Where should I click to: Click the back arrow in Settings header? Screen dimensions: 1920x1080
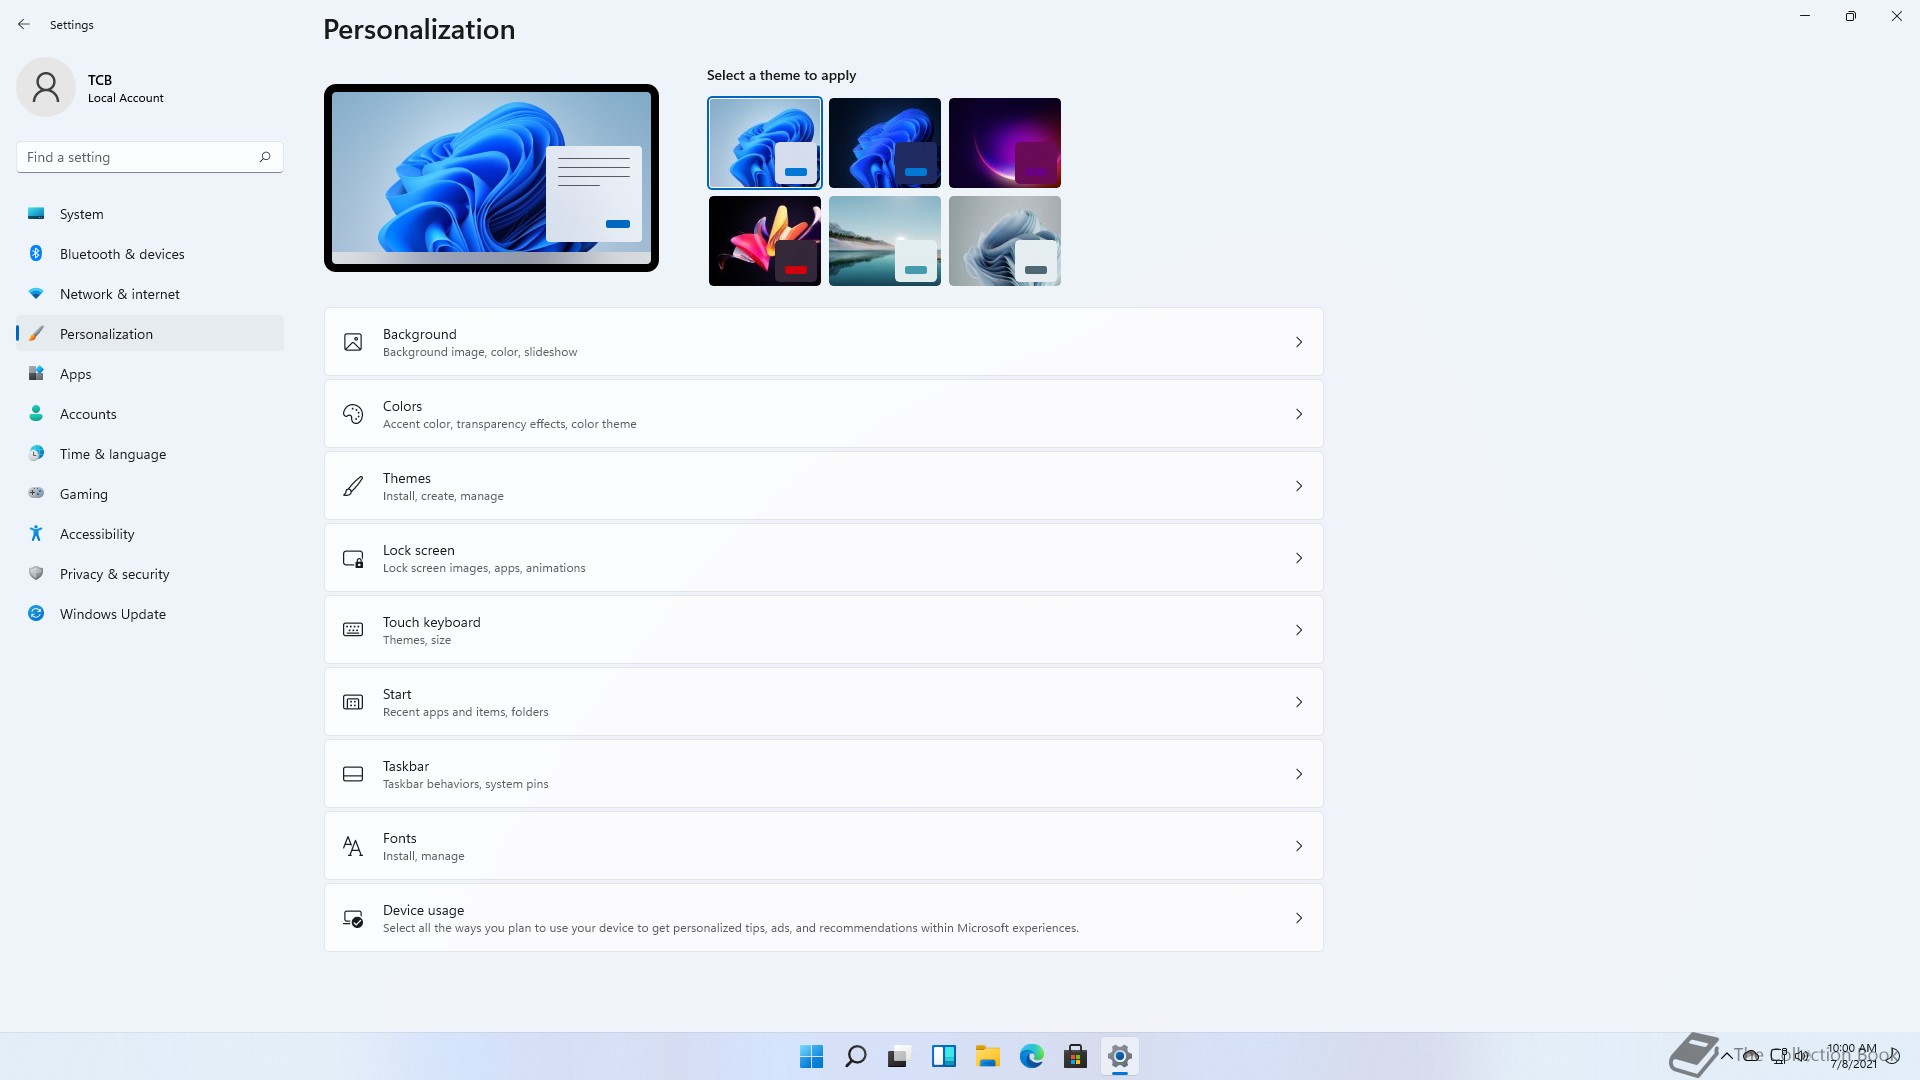[24, 24]
